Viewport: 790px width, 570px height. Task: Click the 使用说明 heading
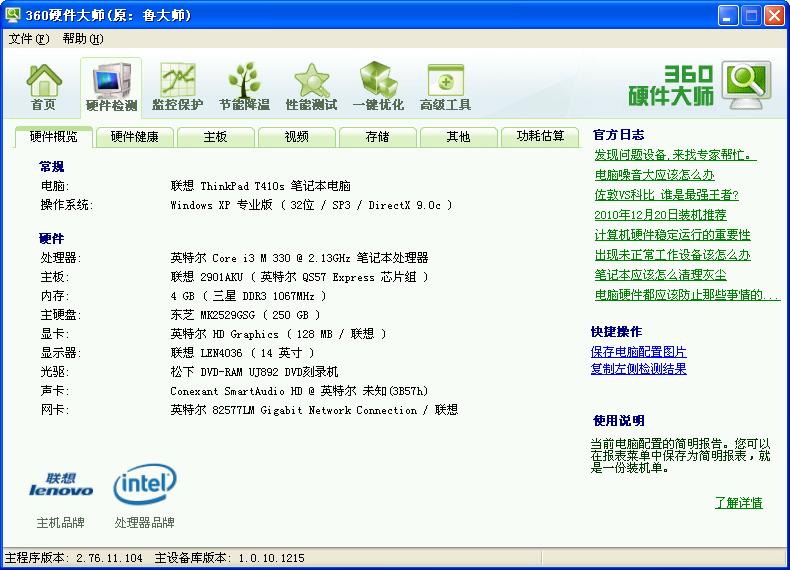pos(619,420)
